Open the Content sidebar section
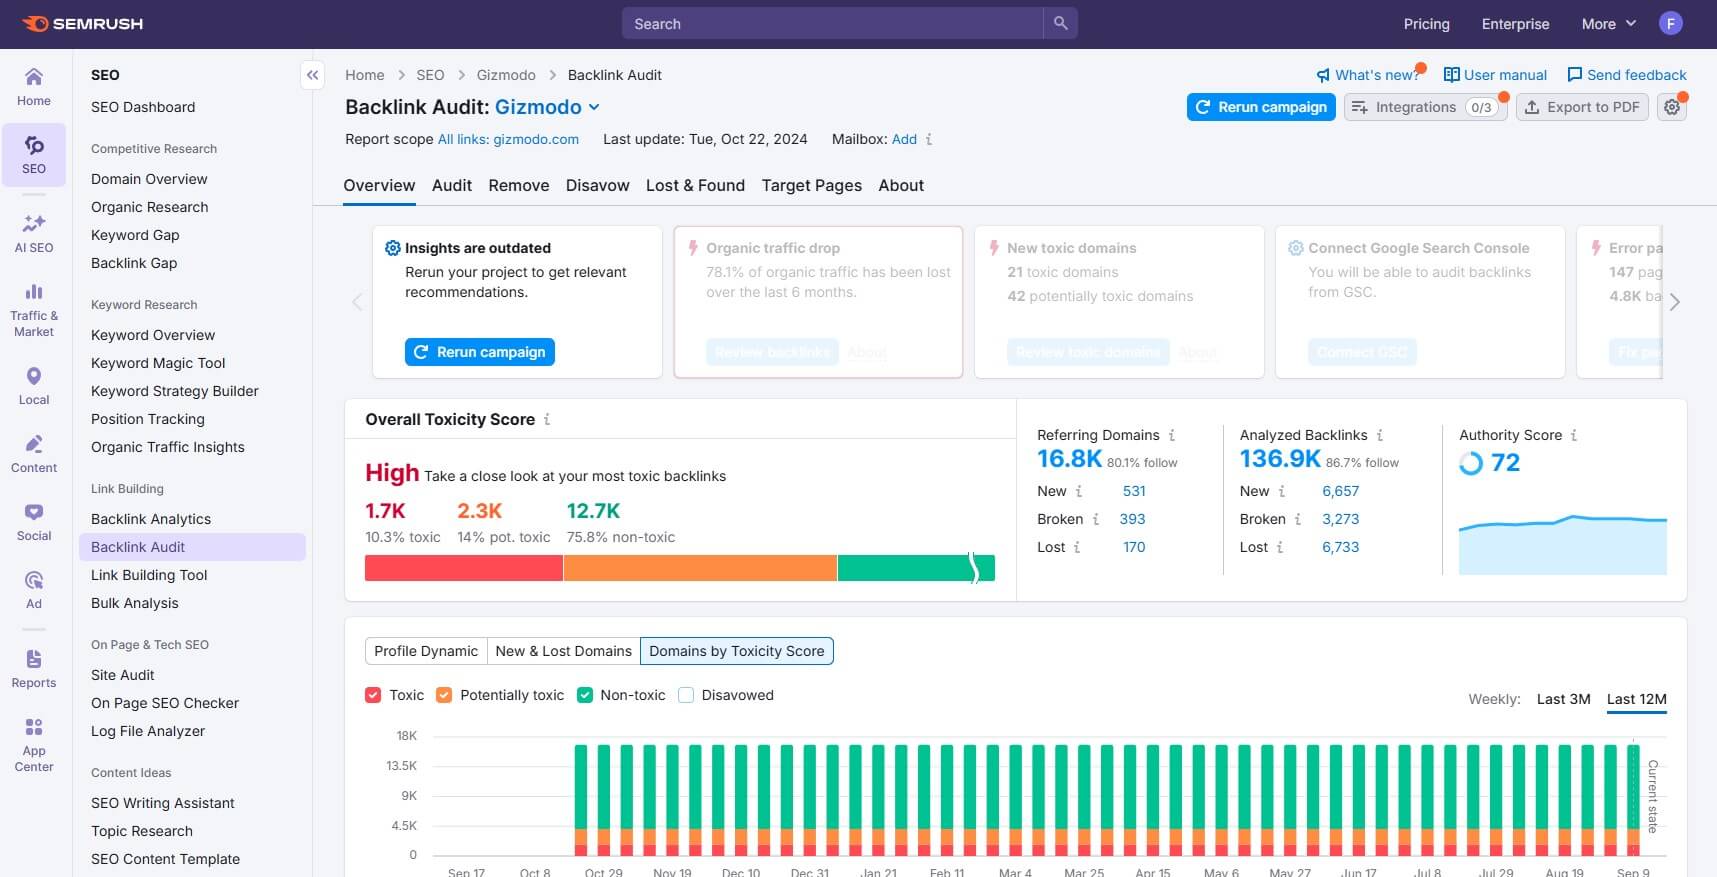The image size is (1717, 877). (x=34, y=454)
